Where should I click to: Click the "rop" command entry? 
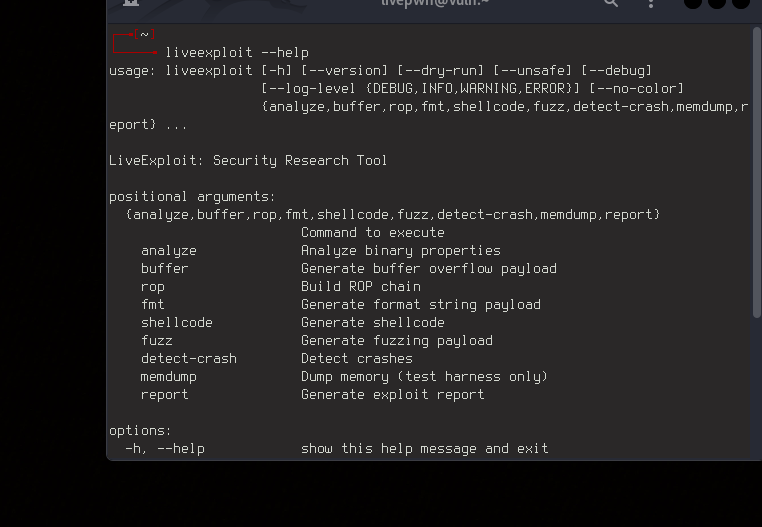[x=153, y=286]
